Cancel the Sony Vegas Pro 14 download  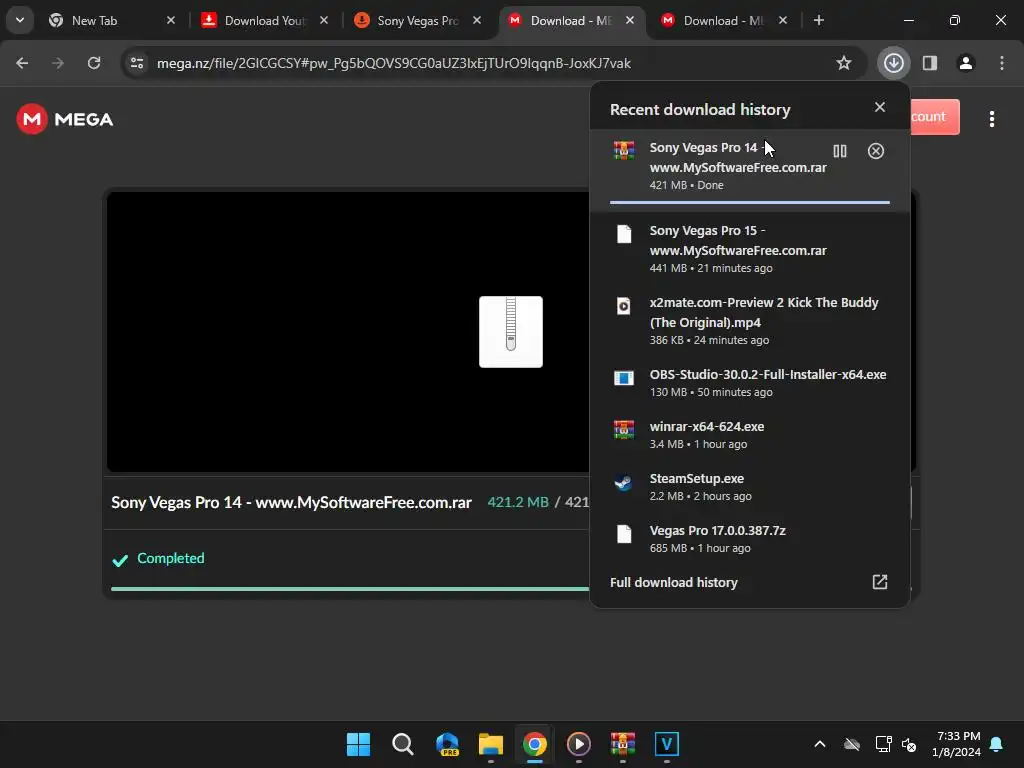(876, 151)
